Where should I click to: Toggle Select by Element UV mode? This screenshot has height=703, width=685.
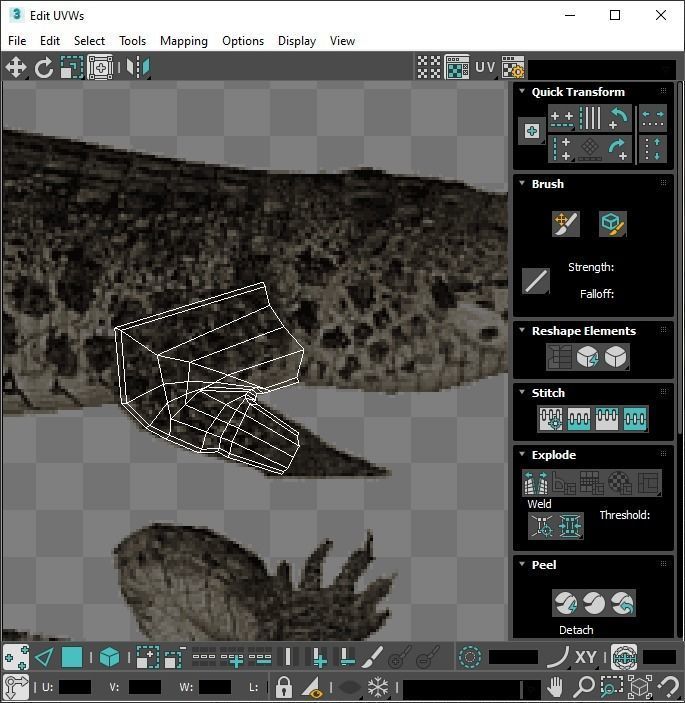[x=109, y=658]
